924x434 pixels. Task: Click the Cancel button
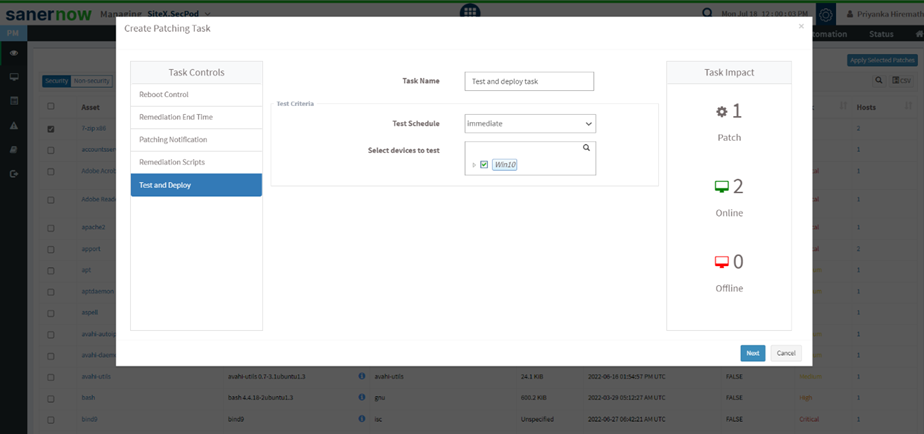[x=786, y=353]
